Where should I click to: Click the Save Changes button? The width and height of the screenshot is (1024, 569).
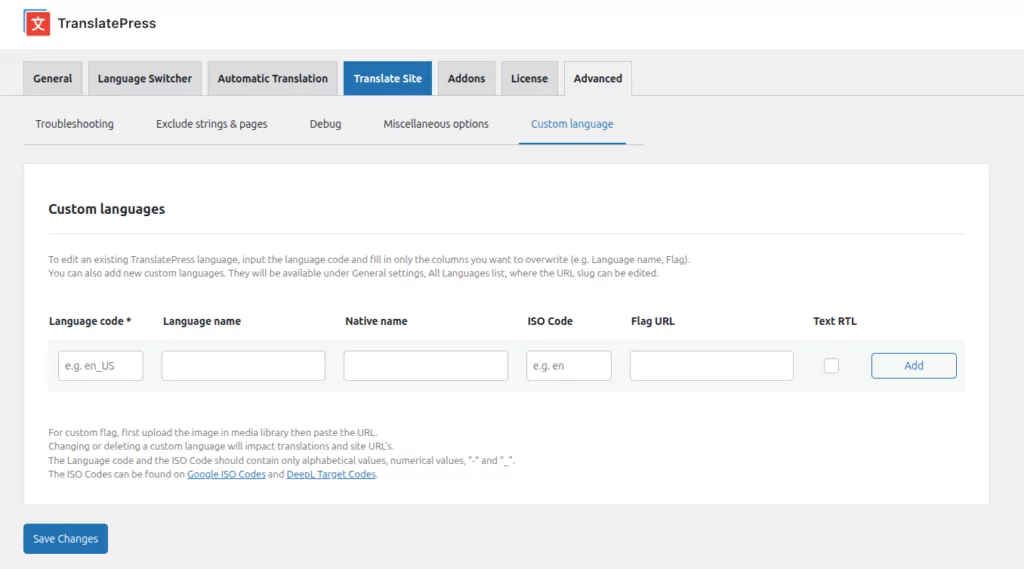pyautogui.click(x=65, y=539)
